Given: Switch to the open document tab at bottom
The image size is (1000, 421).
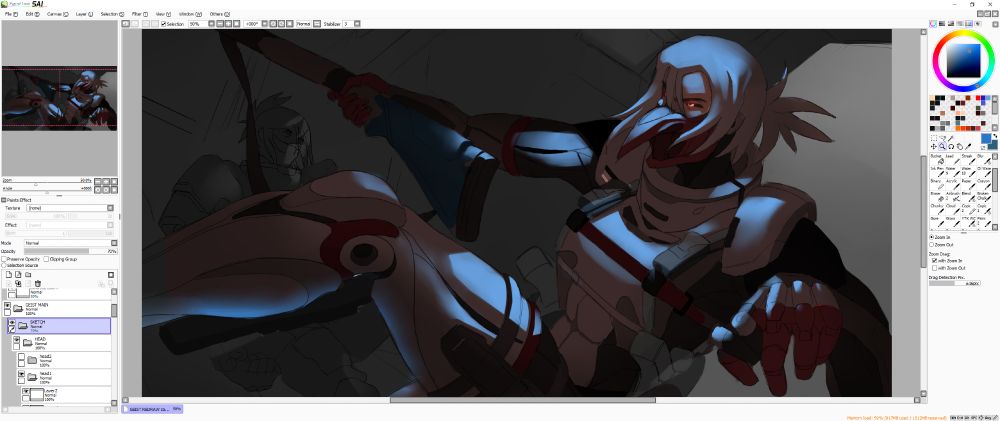Looking at the screenshot, I should click(152, 409).
